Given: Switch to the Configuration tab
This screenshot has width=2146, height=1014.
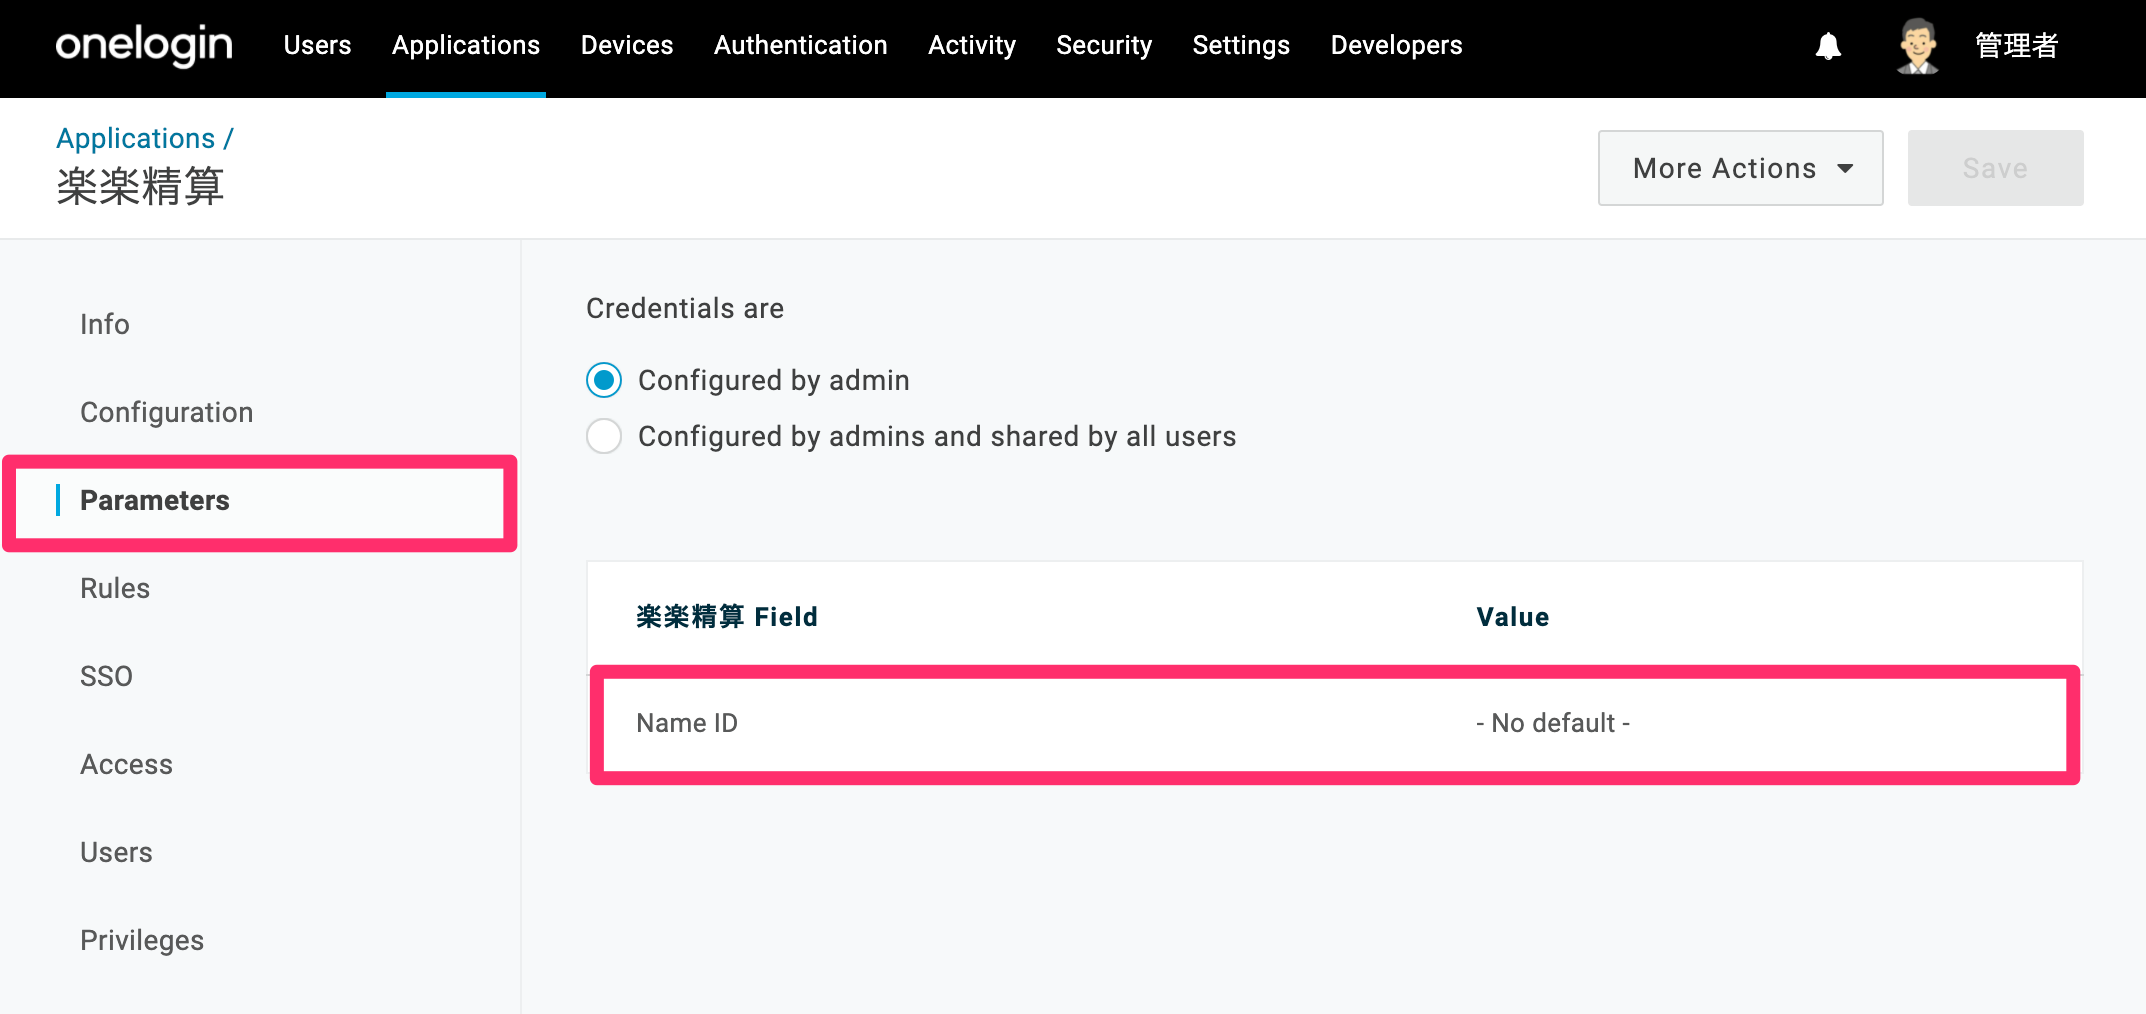Looking at the screenshot, I should pos(166,412).
